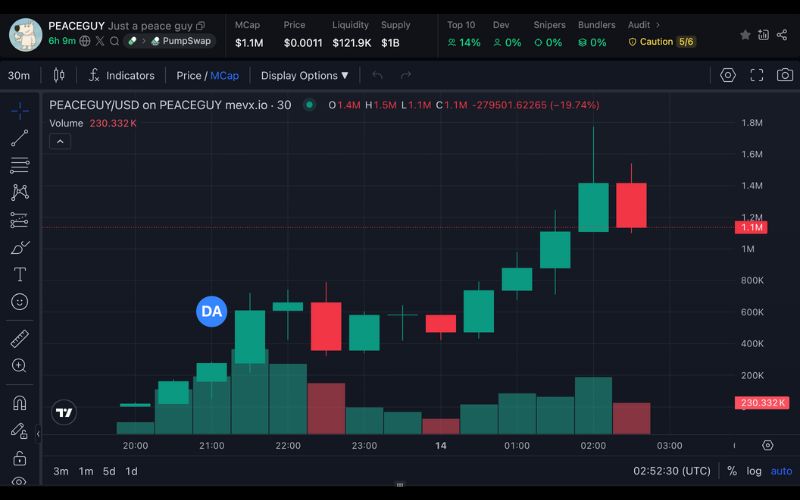Change the 30m chart interval

tap(19, 76)
